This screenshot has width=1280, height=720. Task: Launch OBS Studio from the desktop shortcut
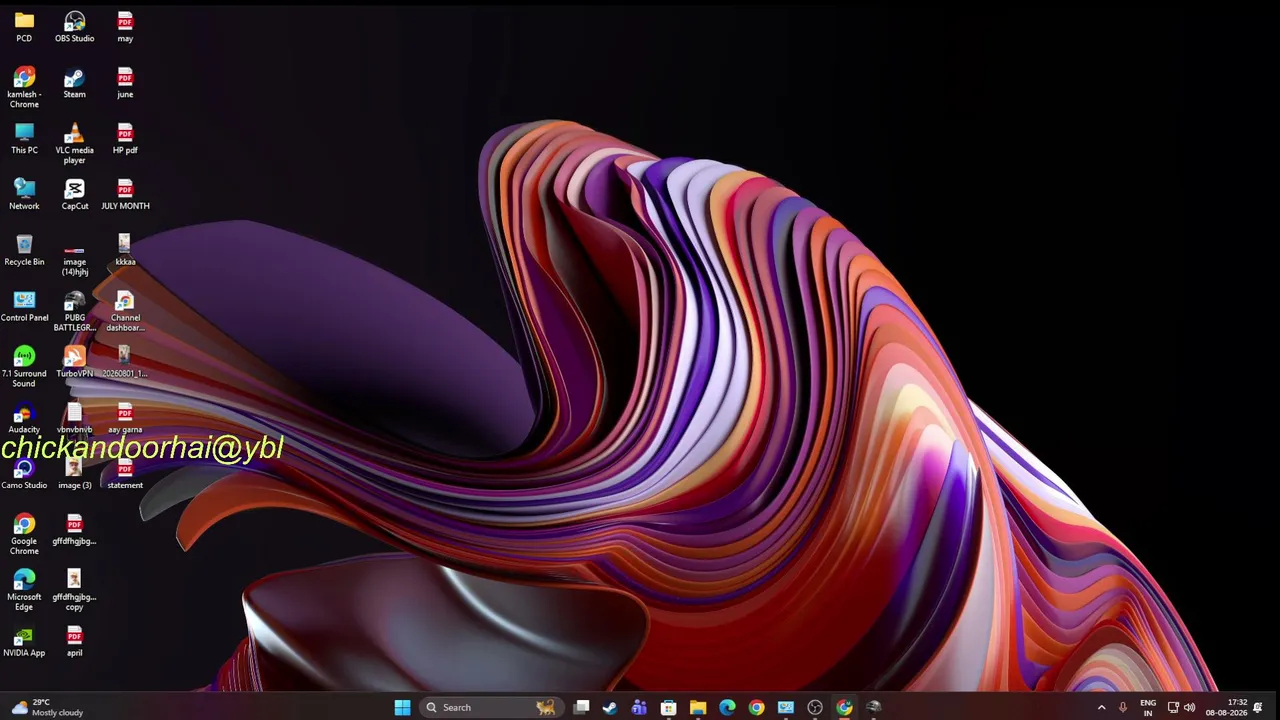pos(74,27)
